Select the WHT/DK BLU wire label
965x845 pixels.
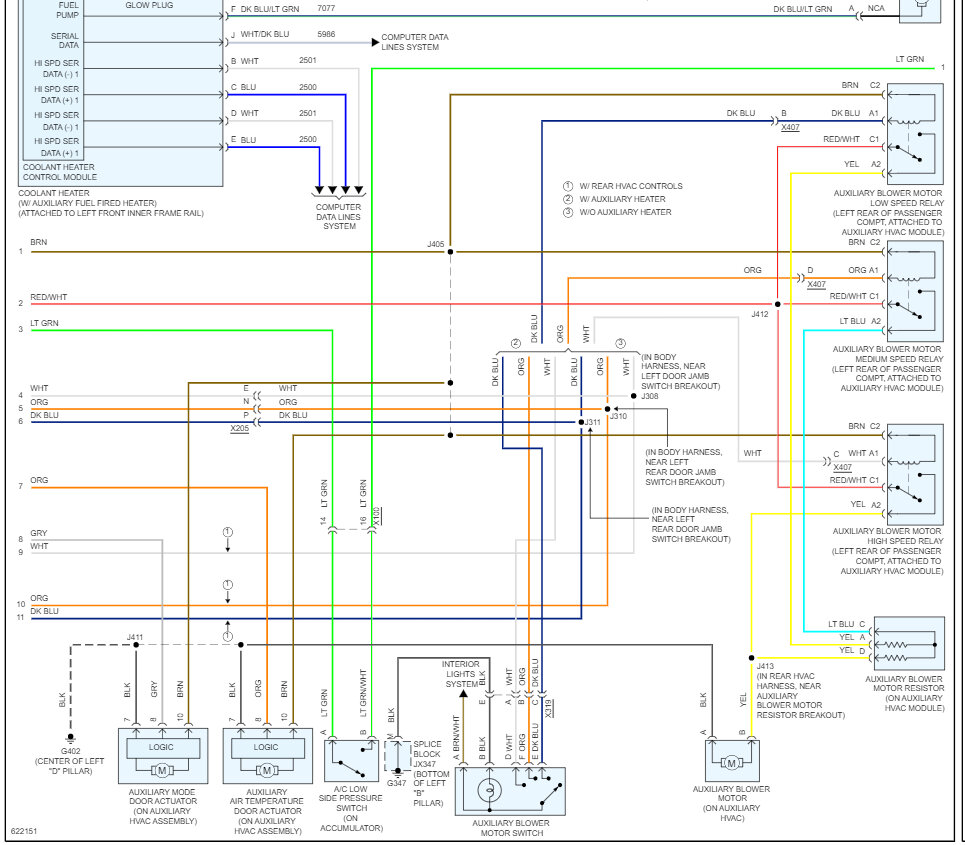(265, 34)
